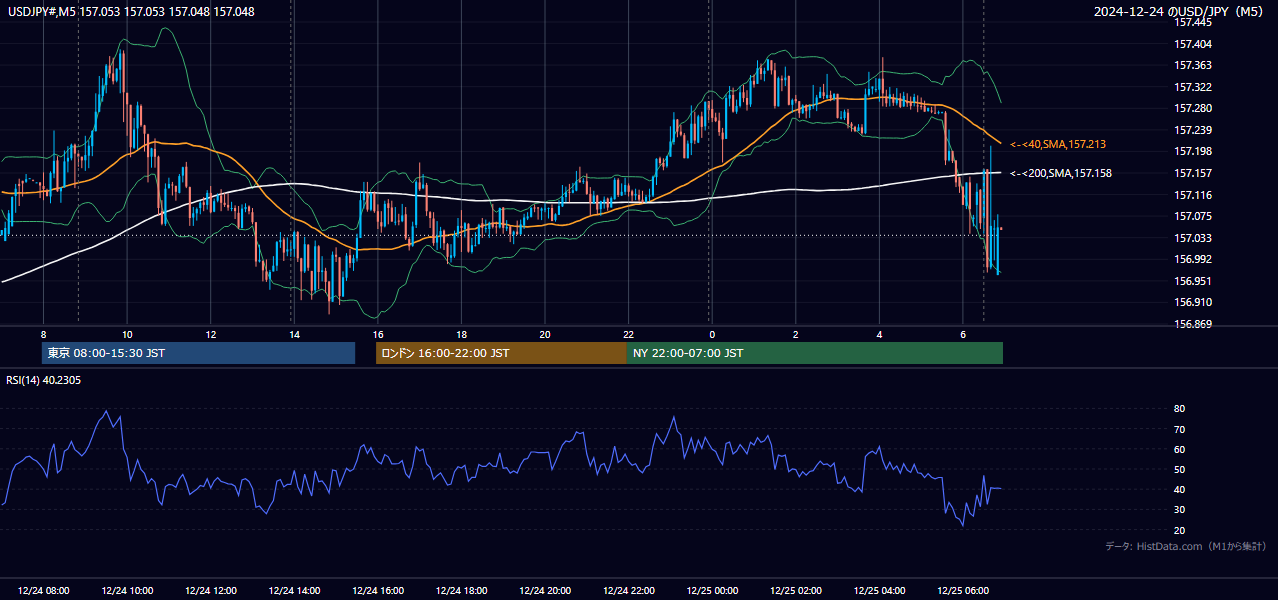Click the 157.116 price axis label
This screenshot has width=1278, height=600.
[1194, 195]
